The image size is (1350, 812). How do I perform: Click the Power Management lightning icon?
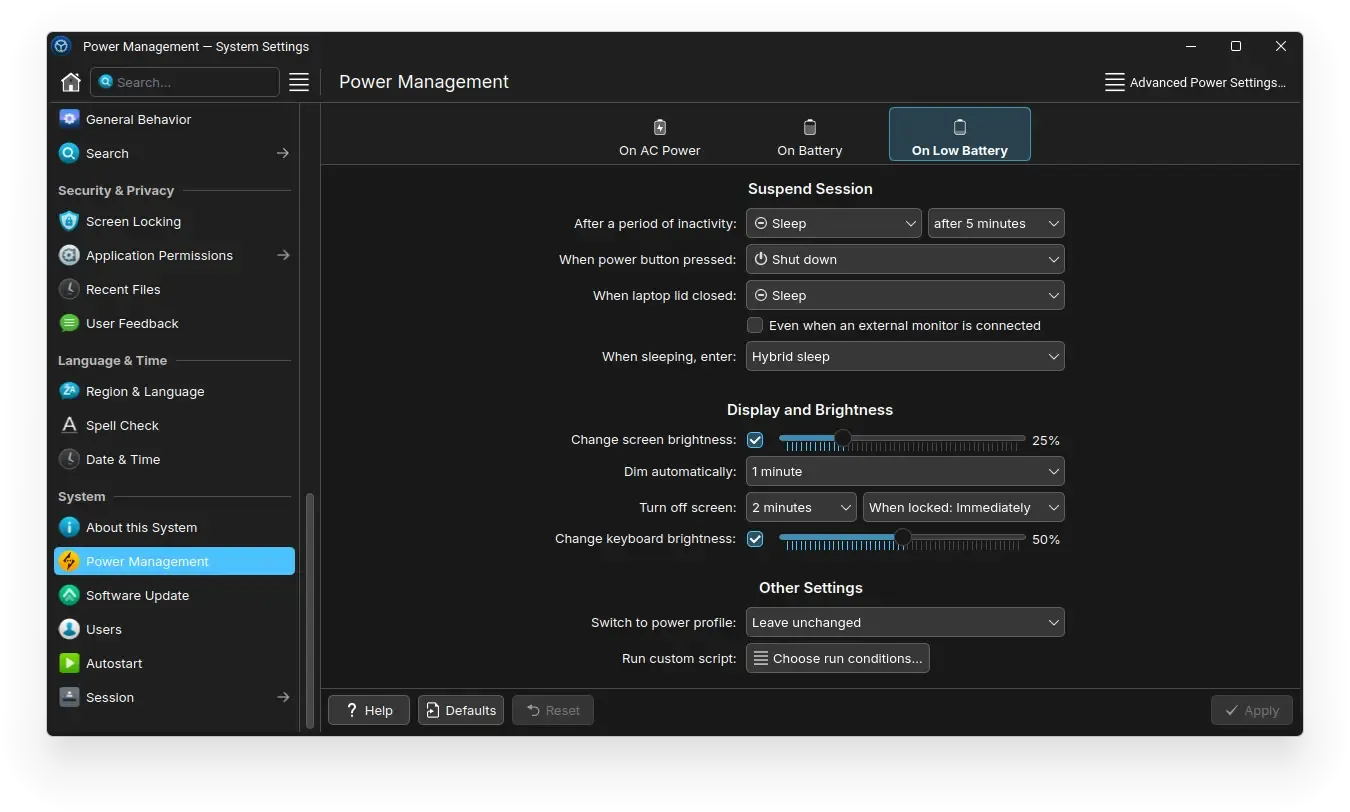pos(69,561)
